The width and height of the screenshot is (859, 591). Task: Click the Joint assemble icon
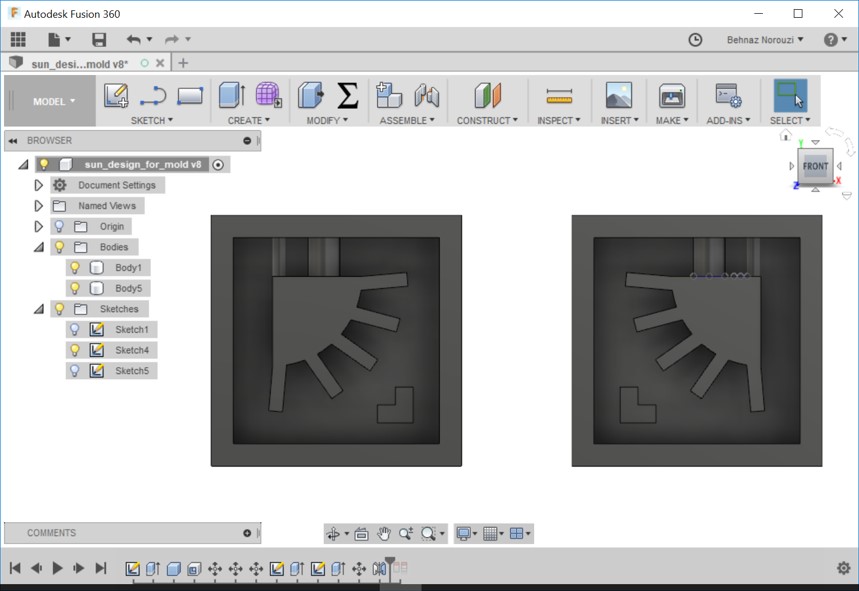[426, 95]
